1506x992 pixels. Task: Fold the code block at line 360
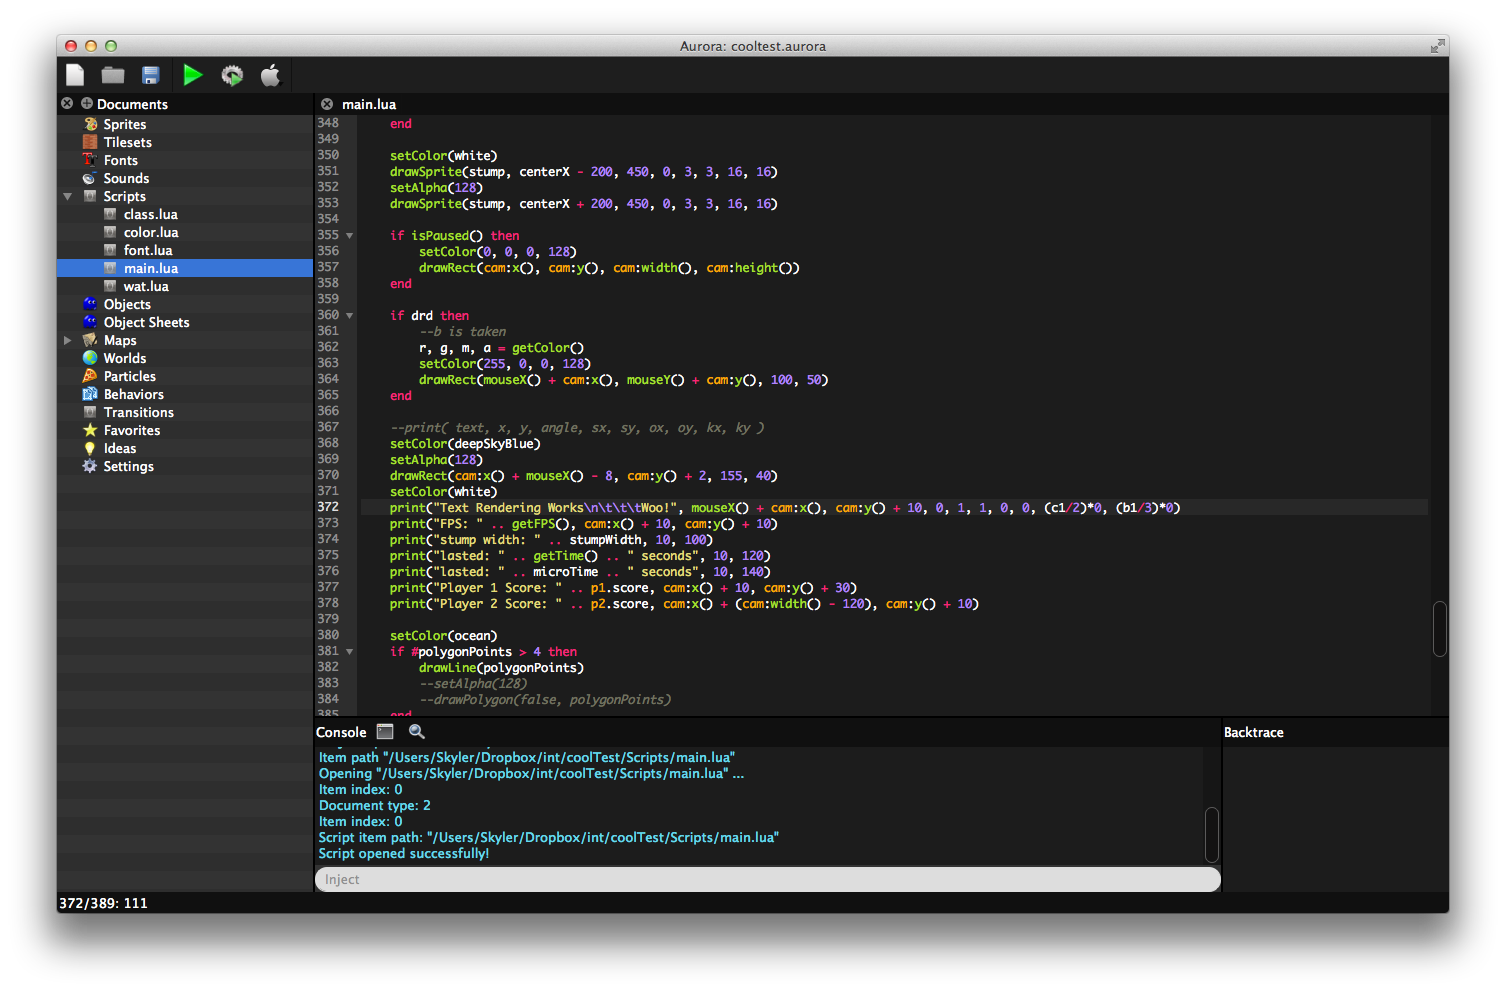pyautogui.click(x=350, y=316)
